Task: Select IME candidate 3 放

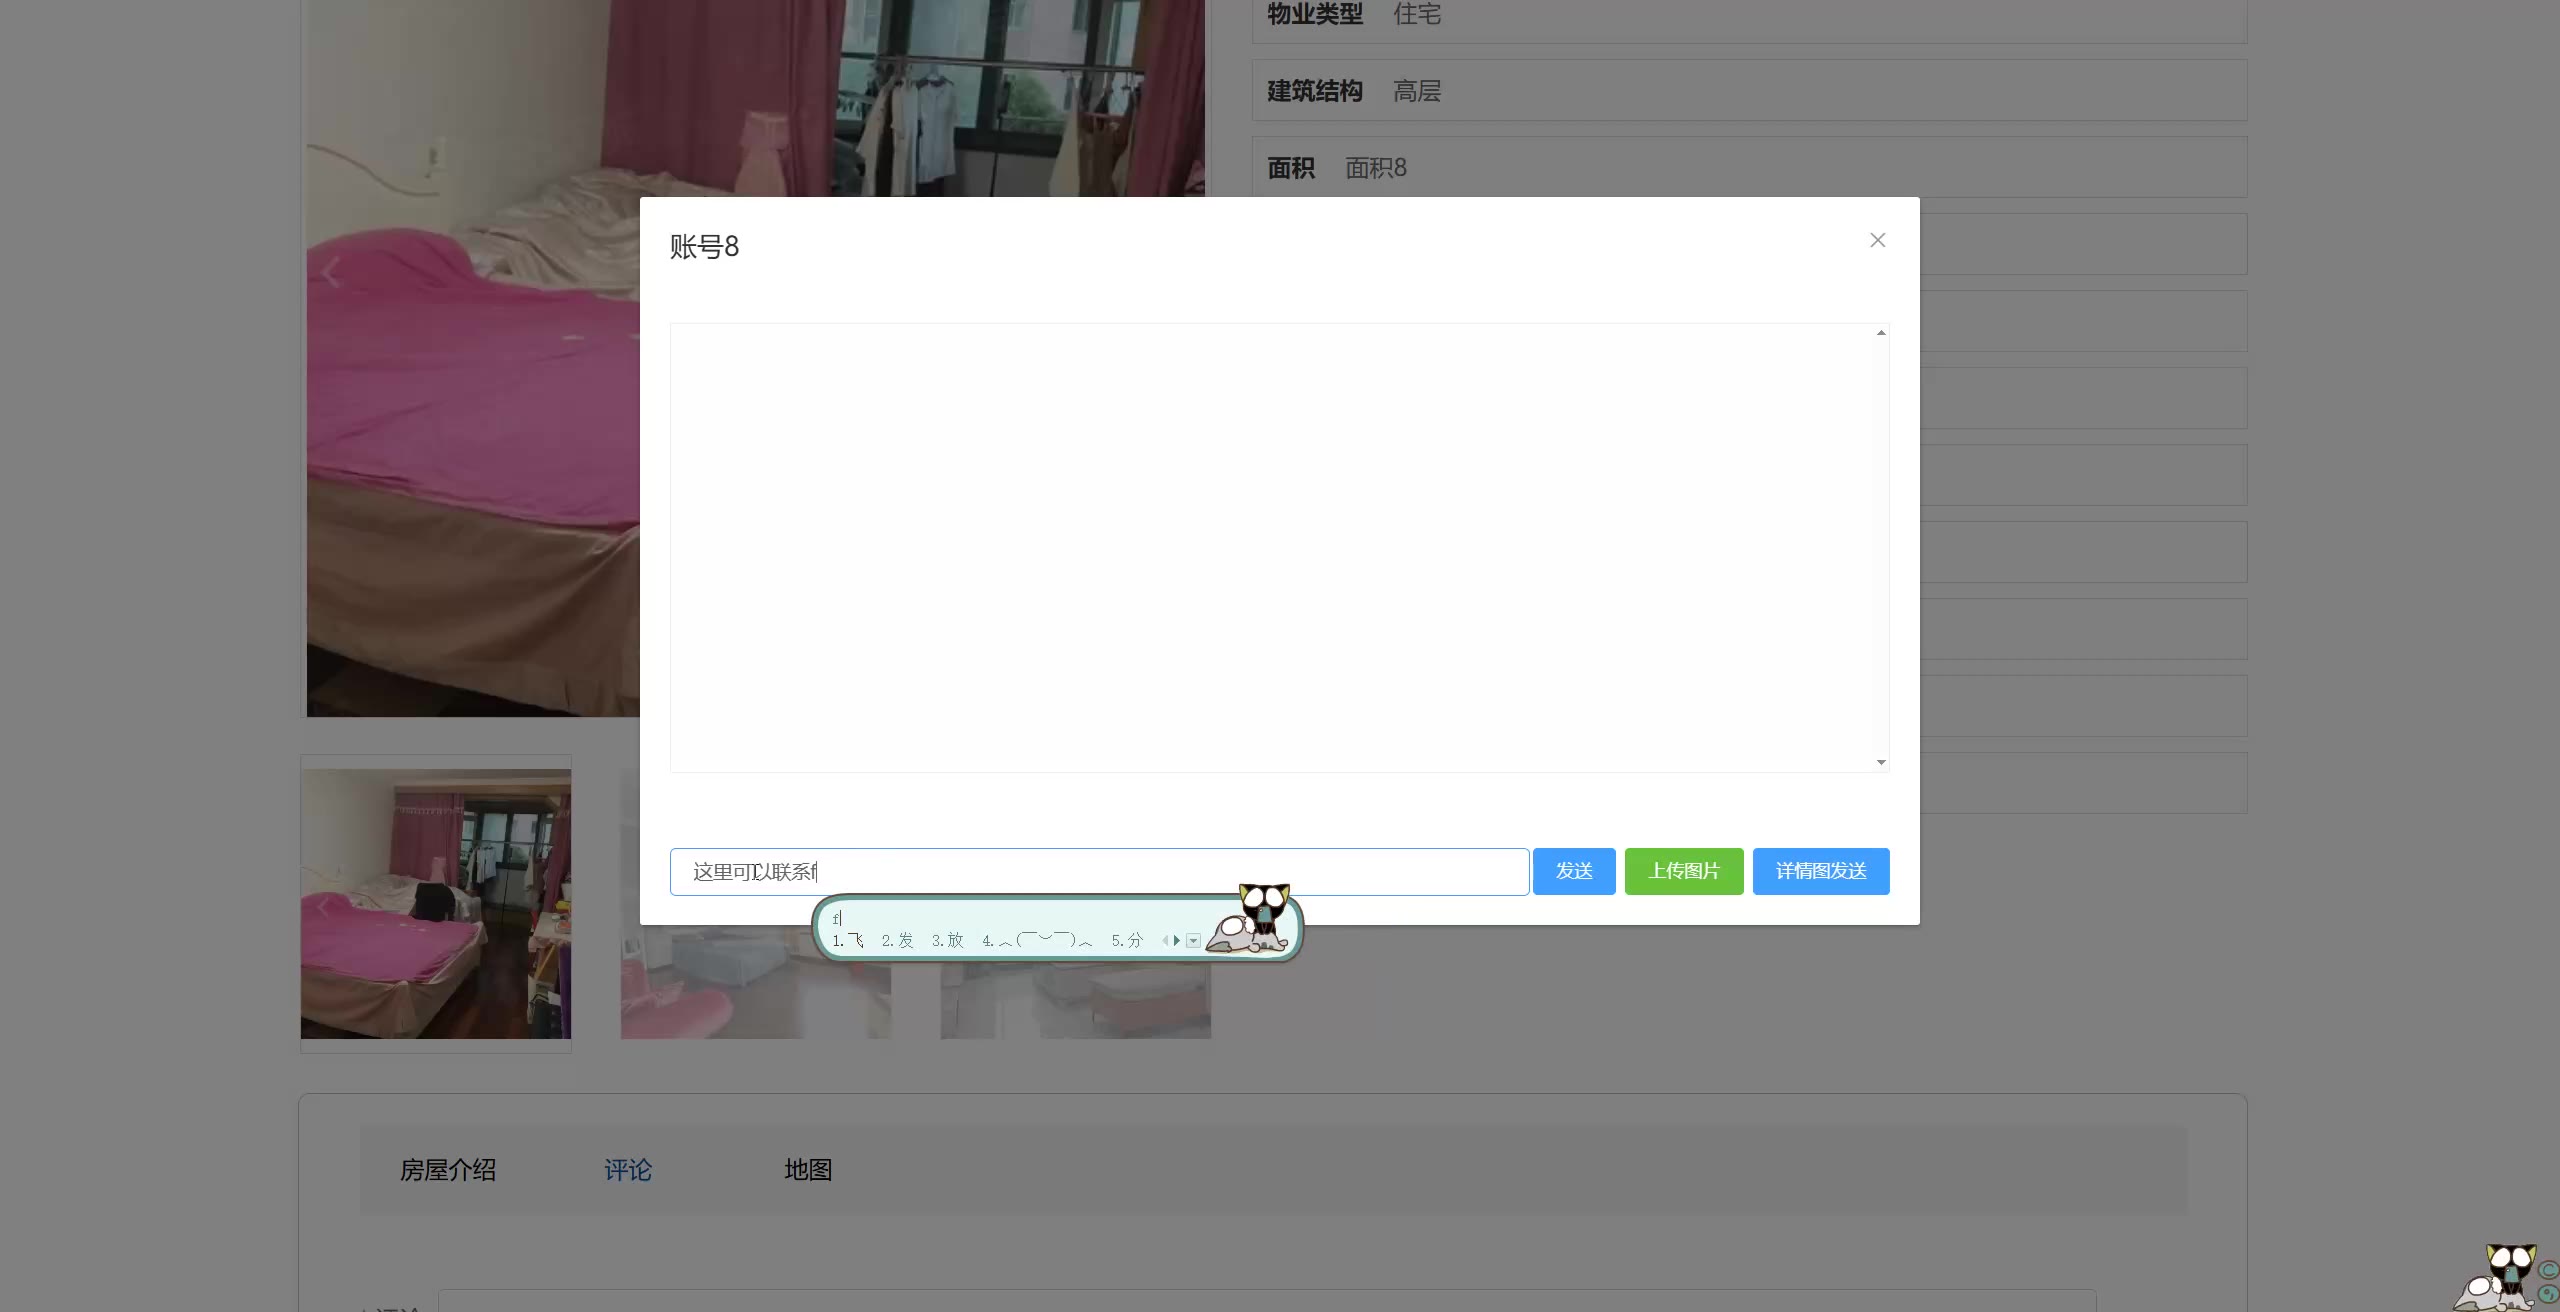Action: point(948,940)
